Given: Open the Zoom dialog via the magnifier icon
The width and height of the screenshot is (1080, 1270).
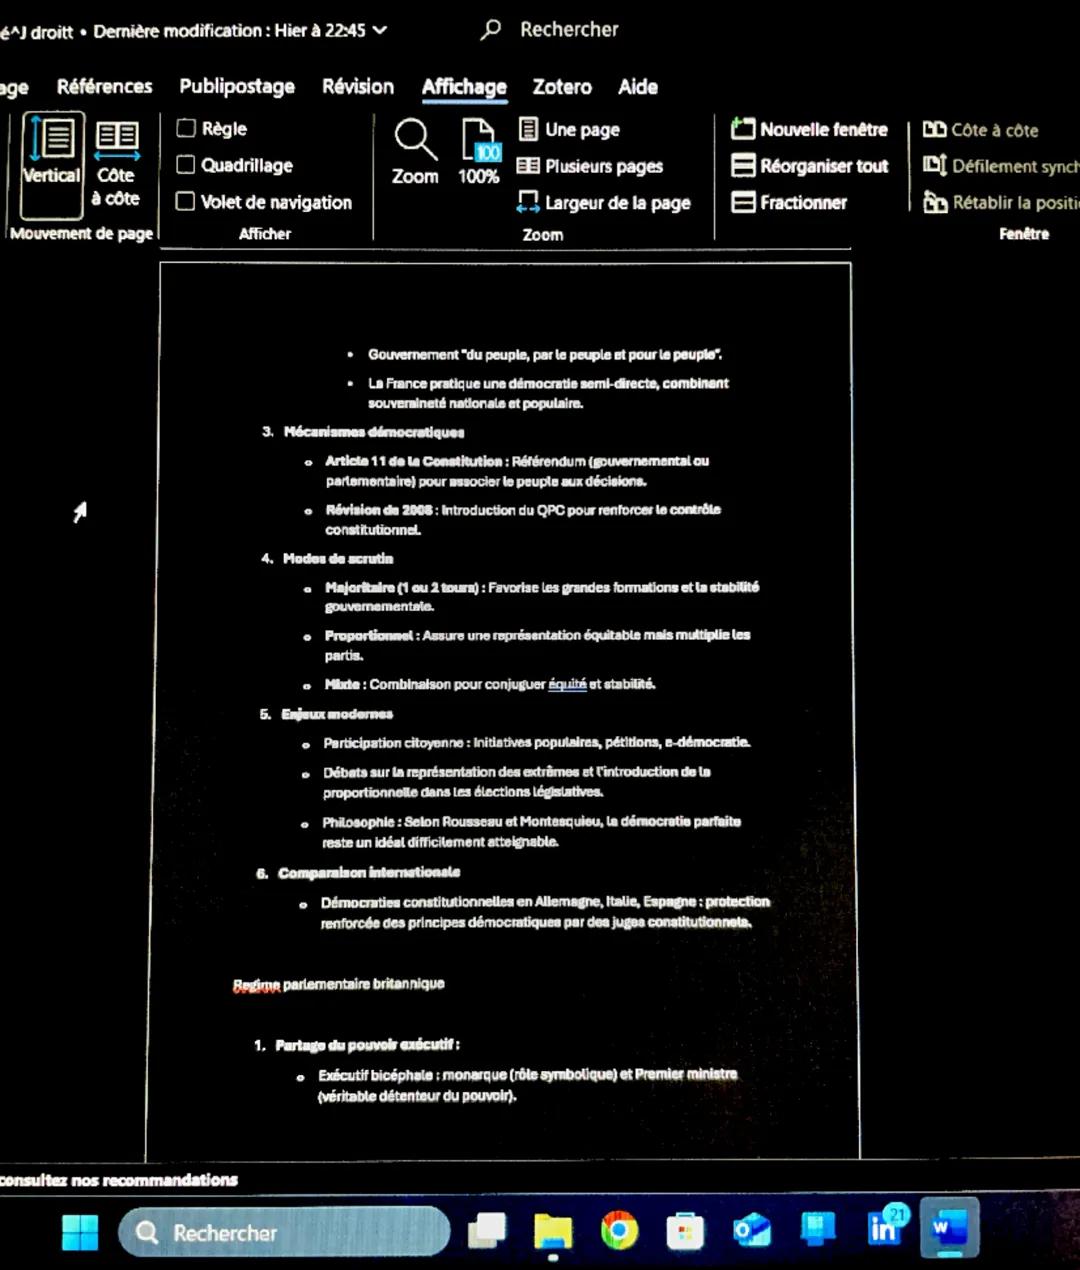Looking at the screenshot, I should pyautogui.click(x=414, y=150).
